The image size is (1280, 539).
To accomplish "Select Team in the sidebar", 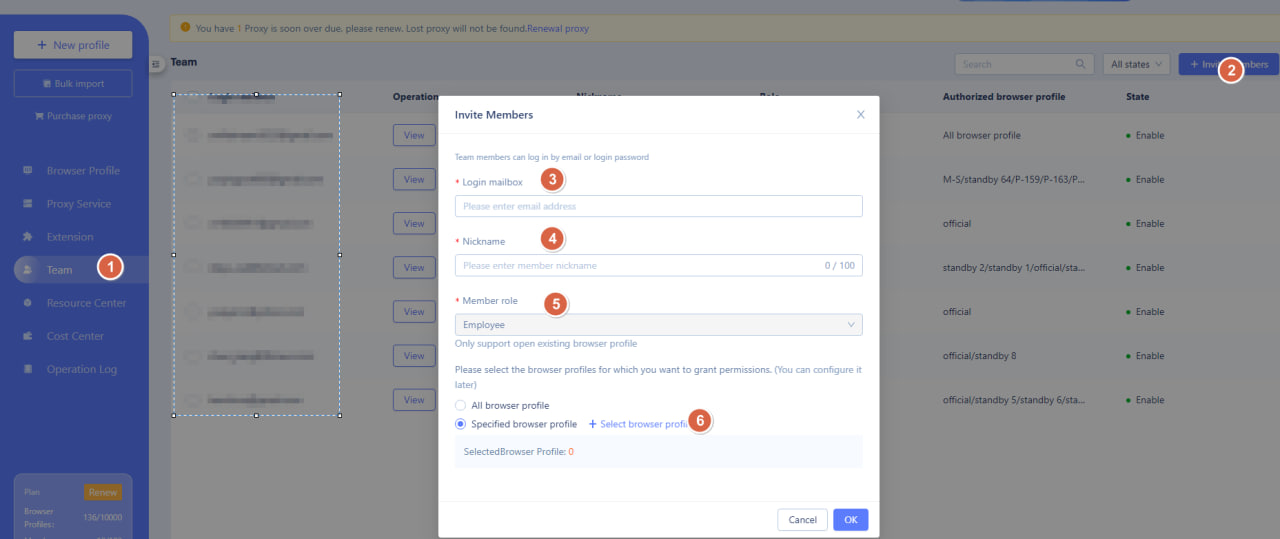I will pyautogui.click(x=59, y=270).
